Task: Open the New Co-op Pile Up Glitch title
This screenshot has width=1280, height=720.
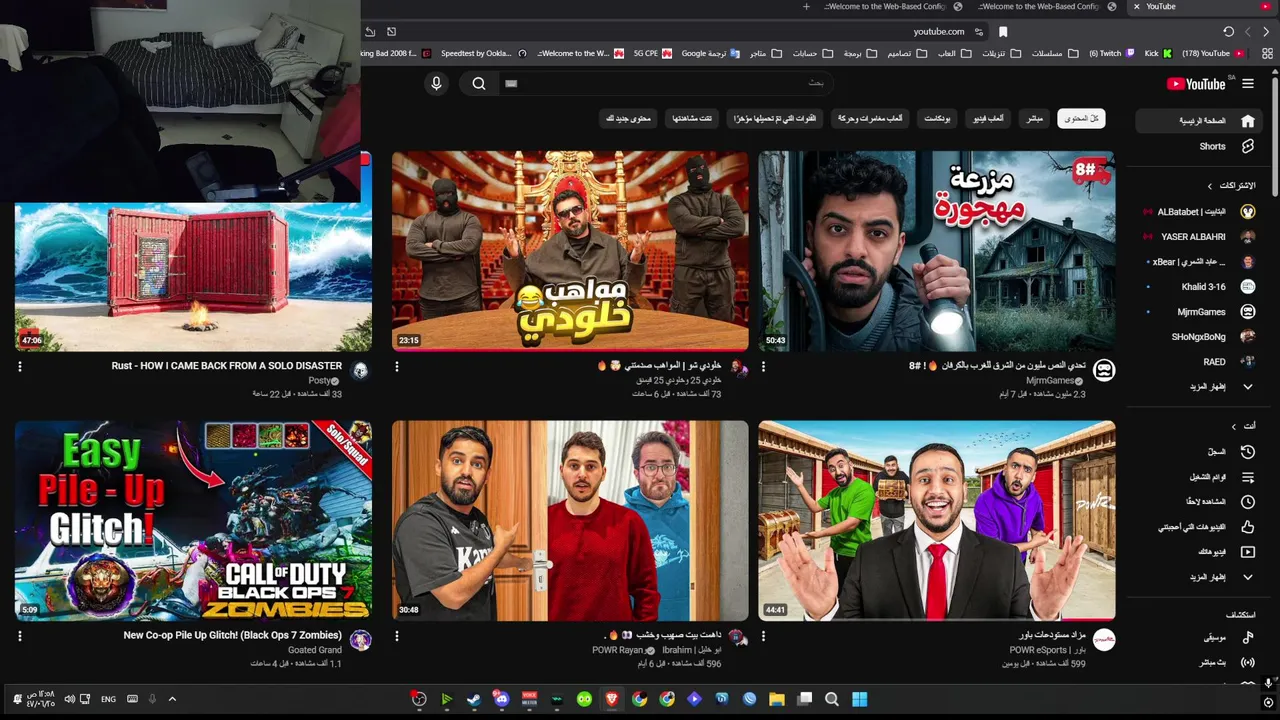Action: [233, 635]
